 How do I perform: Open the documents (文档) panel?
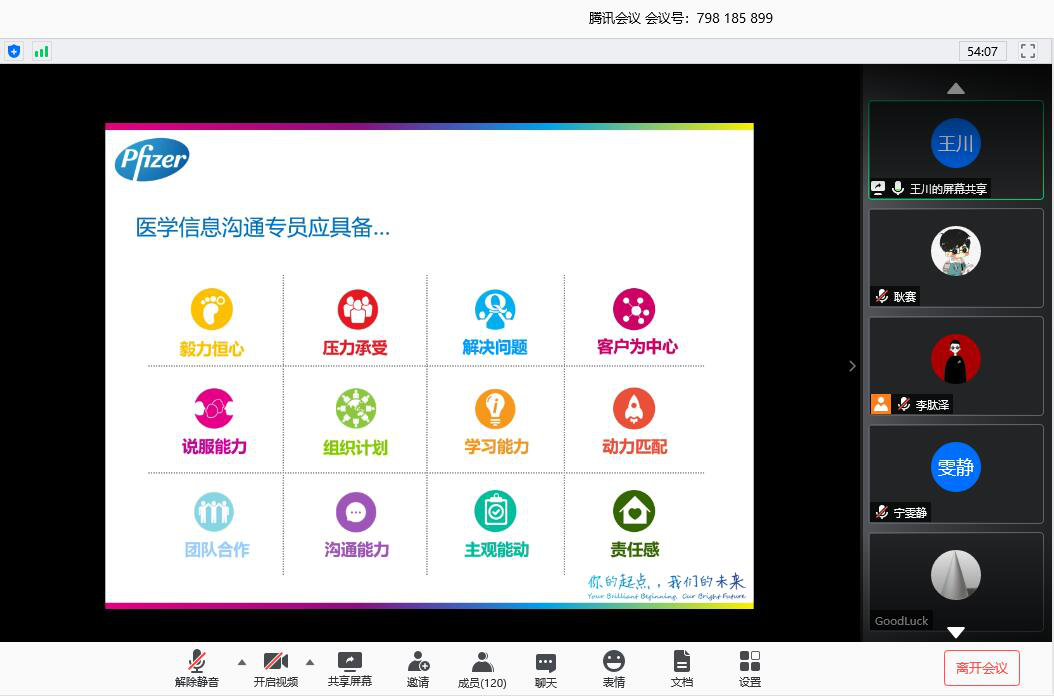click(682, 668)
